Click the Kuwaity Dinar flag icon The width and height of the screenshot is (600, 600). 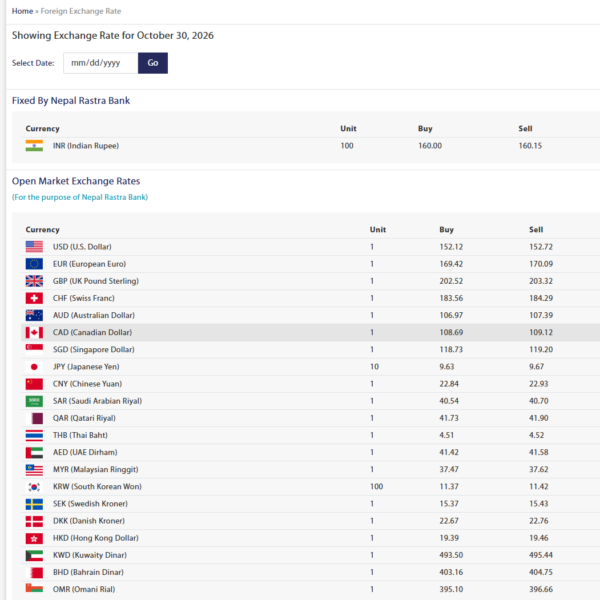pyautogui.click(x=34, y=555)
